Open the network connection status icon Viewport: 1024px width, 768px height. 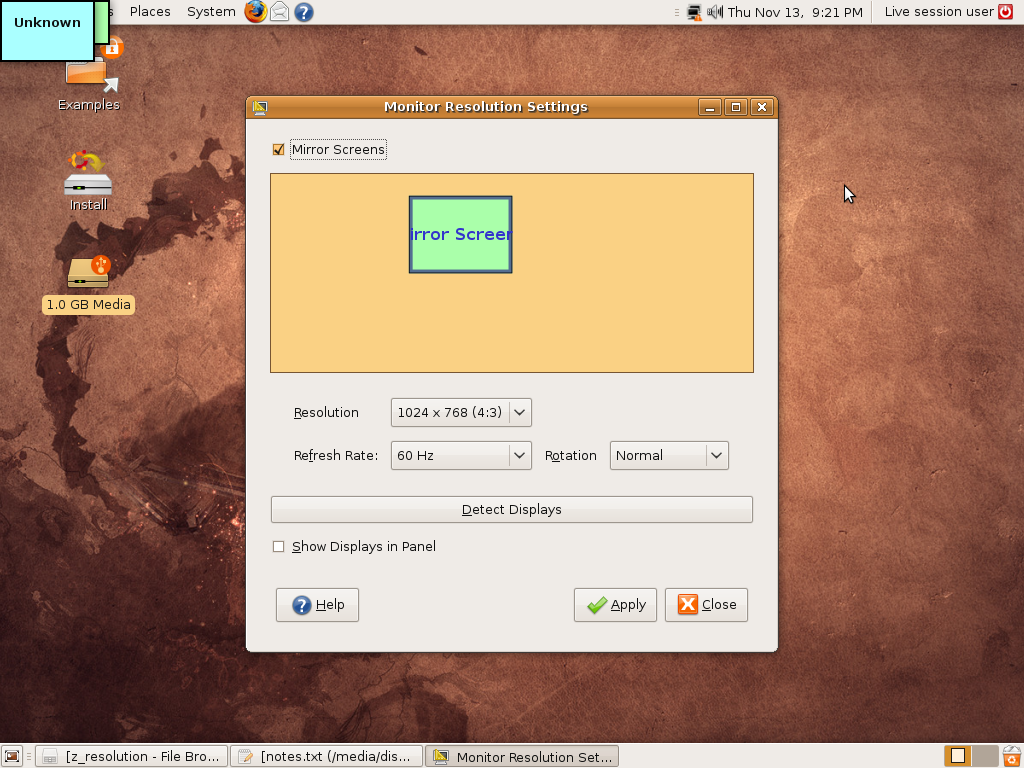pyautogui.click(x=694, y=12)
